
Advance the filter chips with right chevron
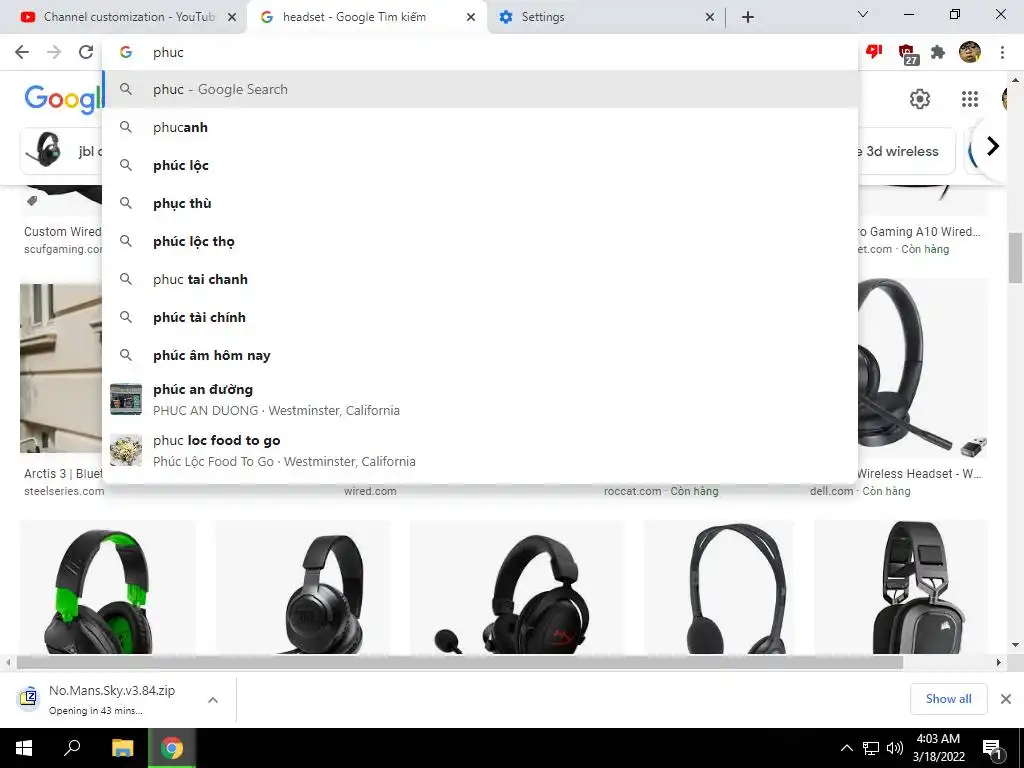pos(993,146)
